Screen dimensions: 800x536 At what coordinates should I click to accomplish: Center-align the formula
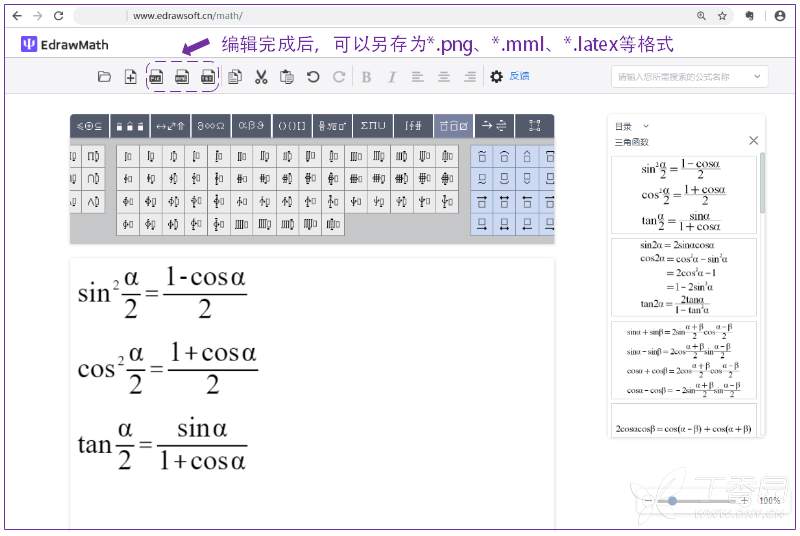444,77
